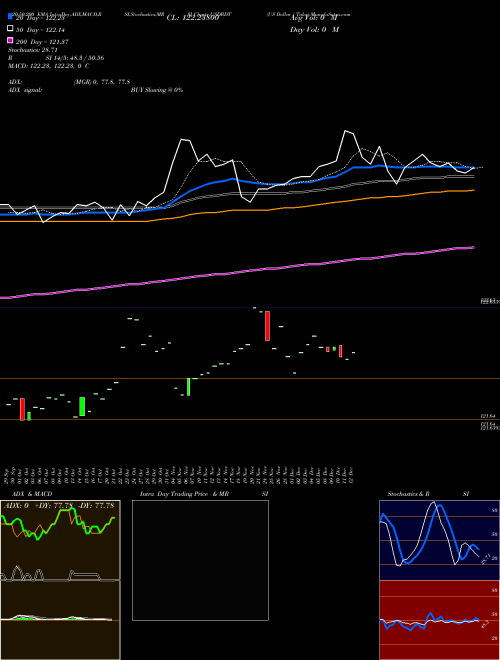Click the first red candle in early October
The width and height of the screenshot is (500, 660).
click(22, 409)
